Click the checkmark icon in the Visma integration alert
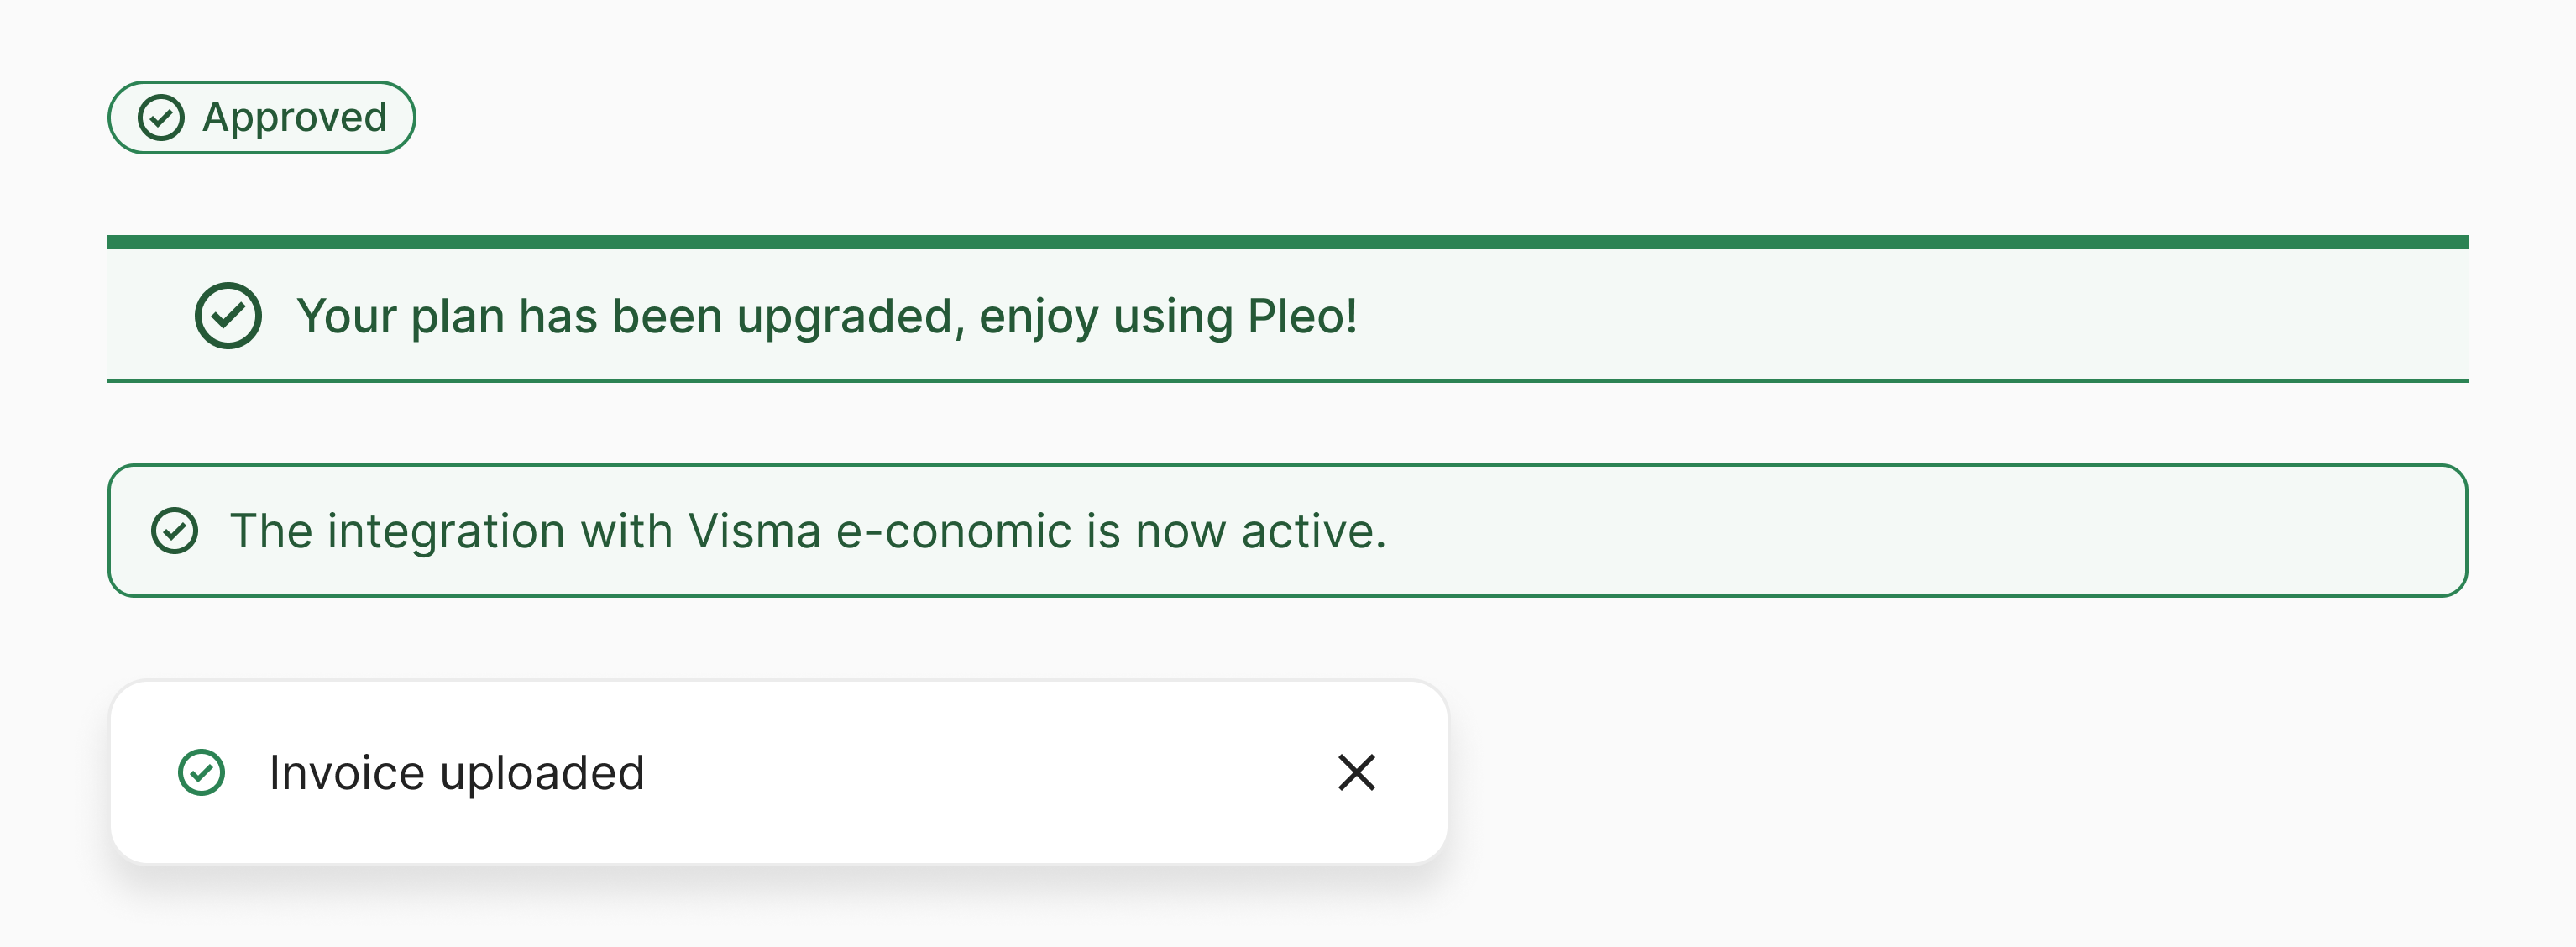This screenshot has height=947, width=2576. click(175, 531)
